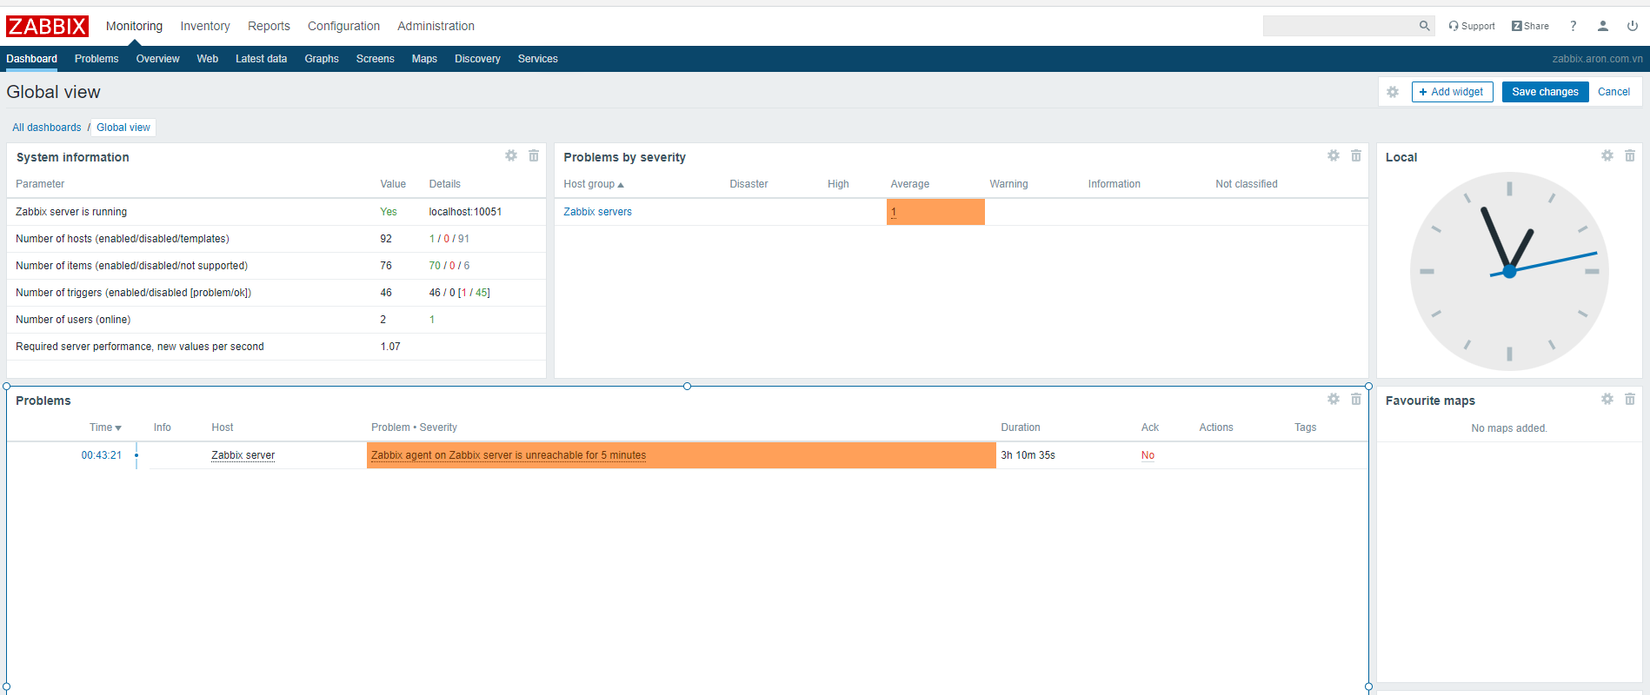The height and width of the screenshot is (695, 1650).
Task: Click the Problems widget title
Action: (x=43, y=400)
